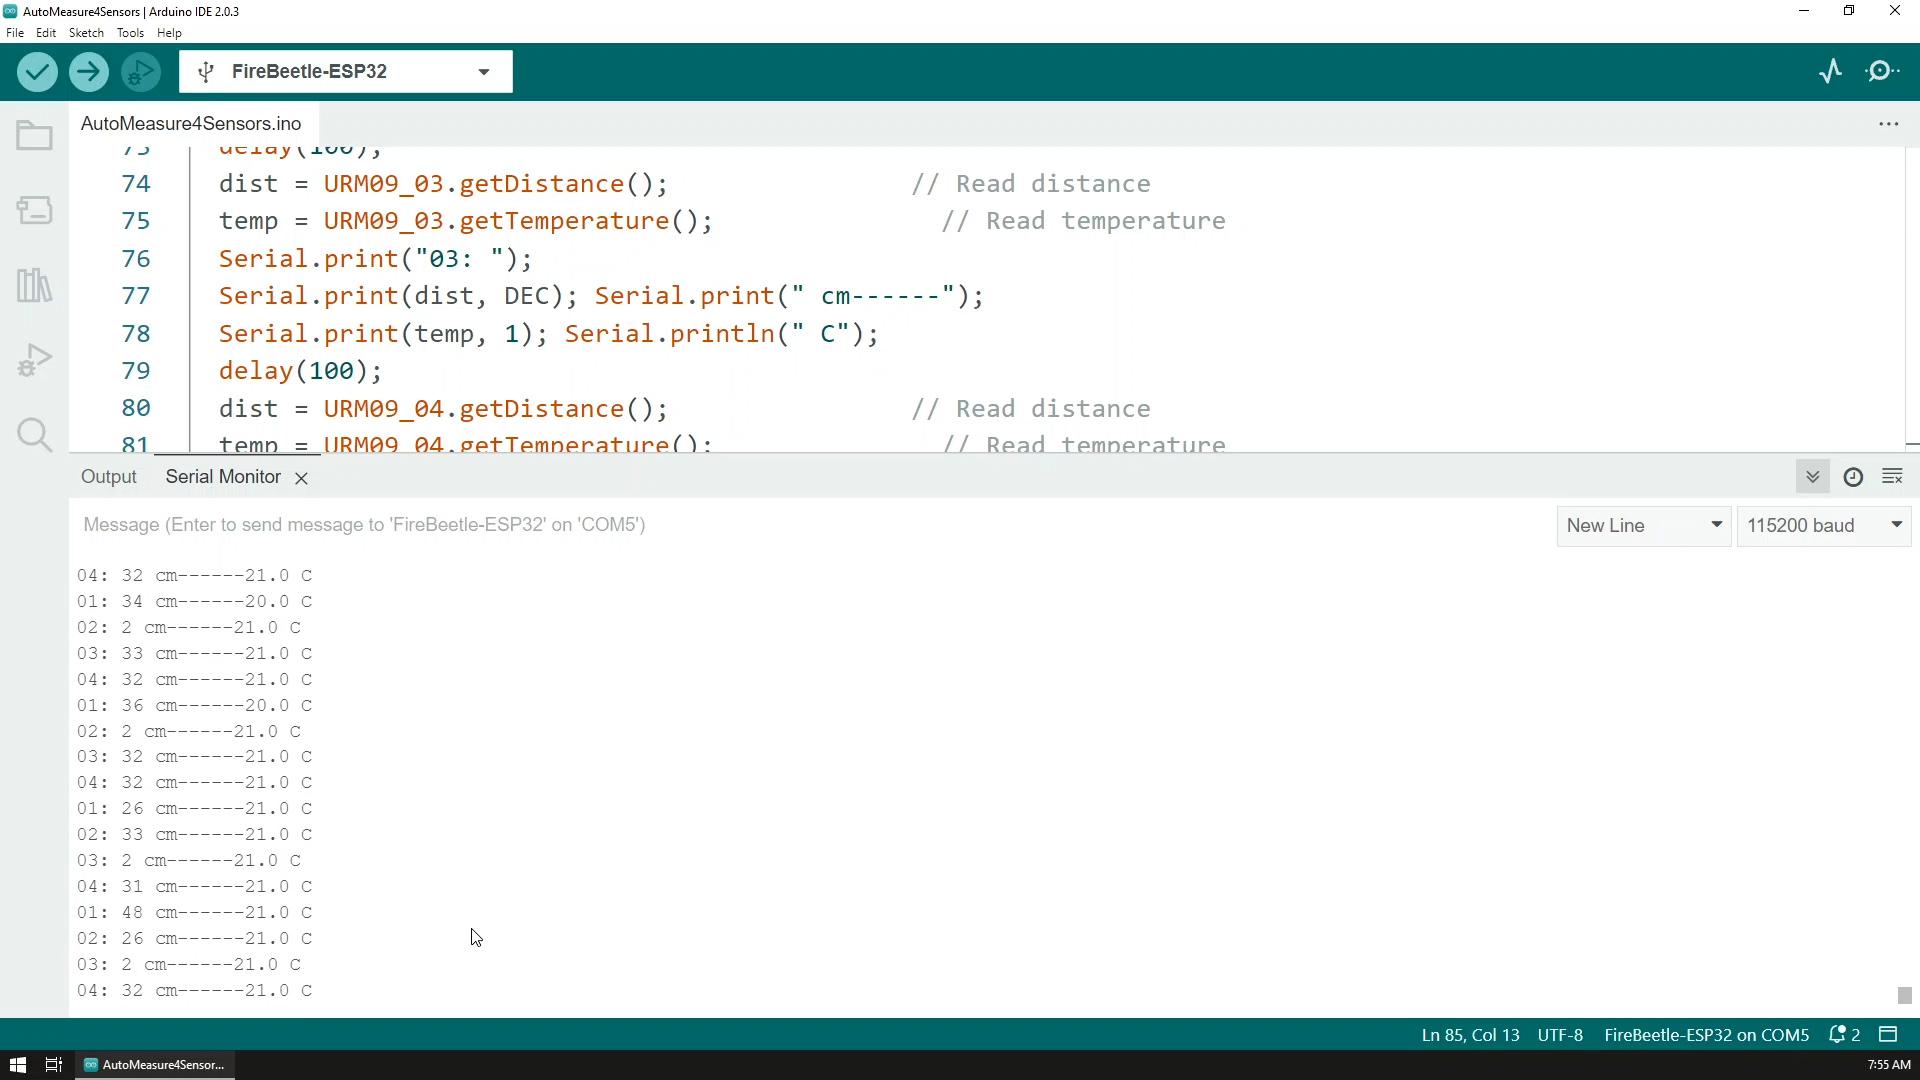
Task: Click the Verify sketch checkmark button
Action: point(37,72)
